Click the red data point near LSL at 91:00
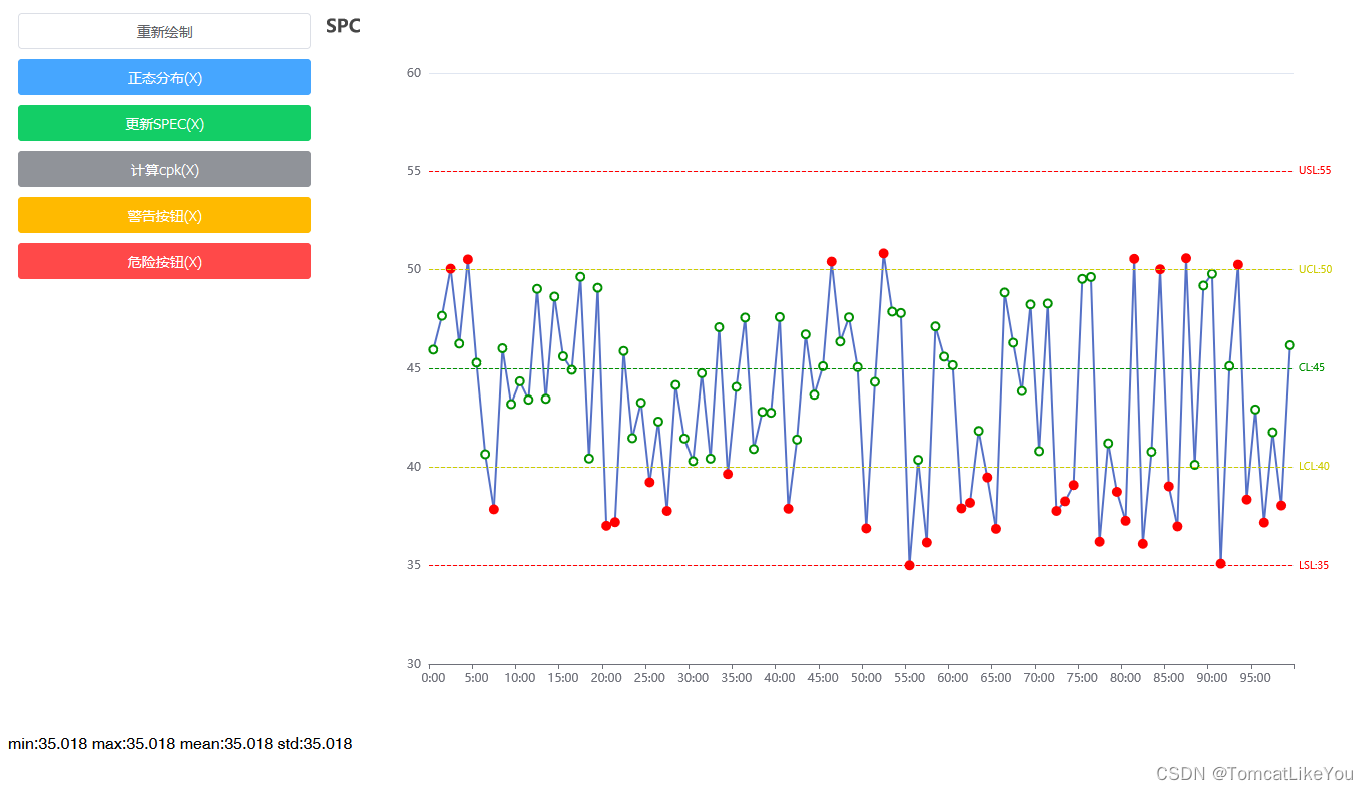Image resolution: width=1368 pixels, height=790 pixels. [x=1220, y=564]
